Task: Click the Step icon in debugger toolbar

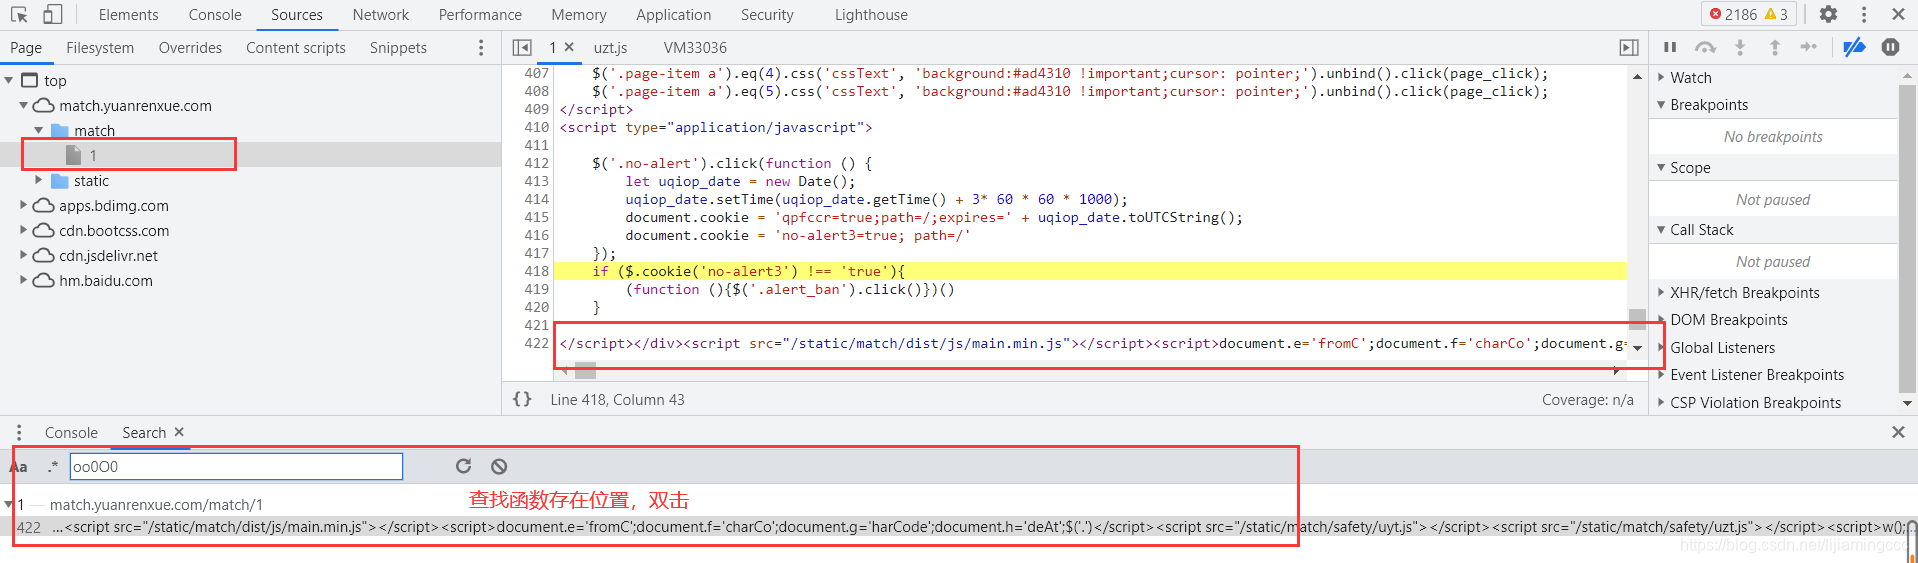Action: click(1809, 47)
